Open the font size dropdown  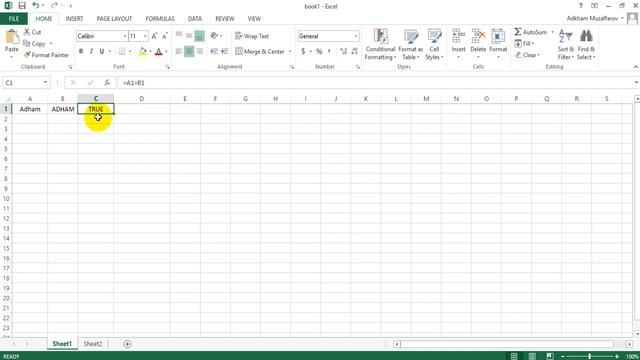[x=145, y=36]
